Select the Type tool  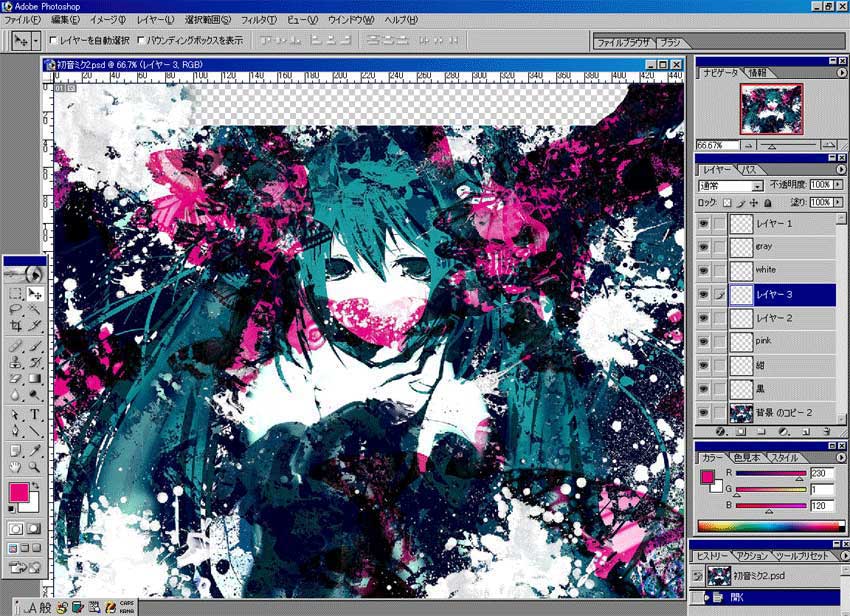coord(35,415)
